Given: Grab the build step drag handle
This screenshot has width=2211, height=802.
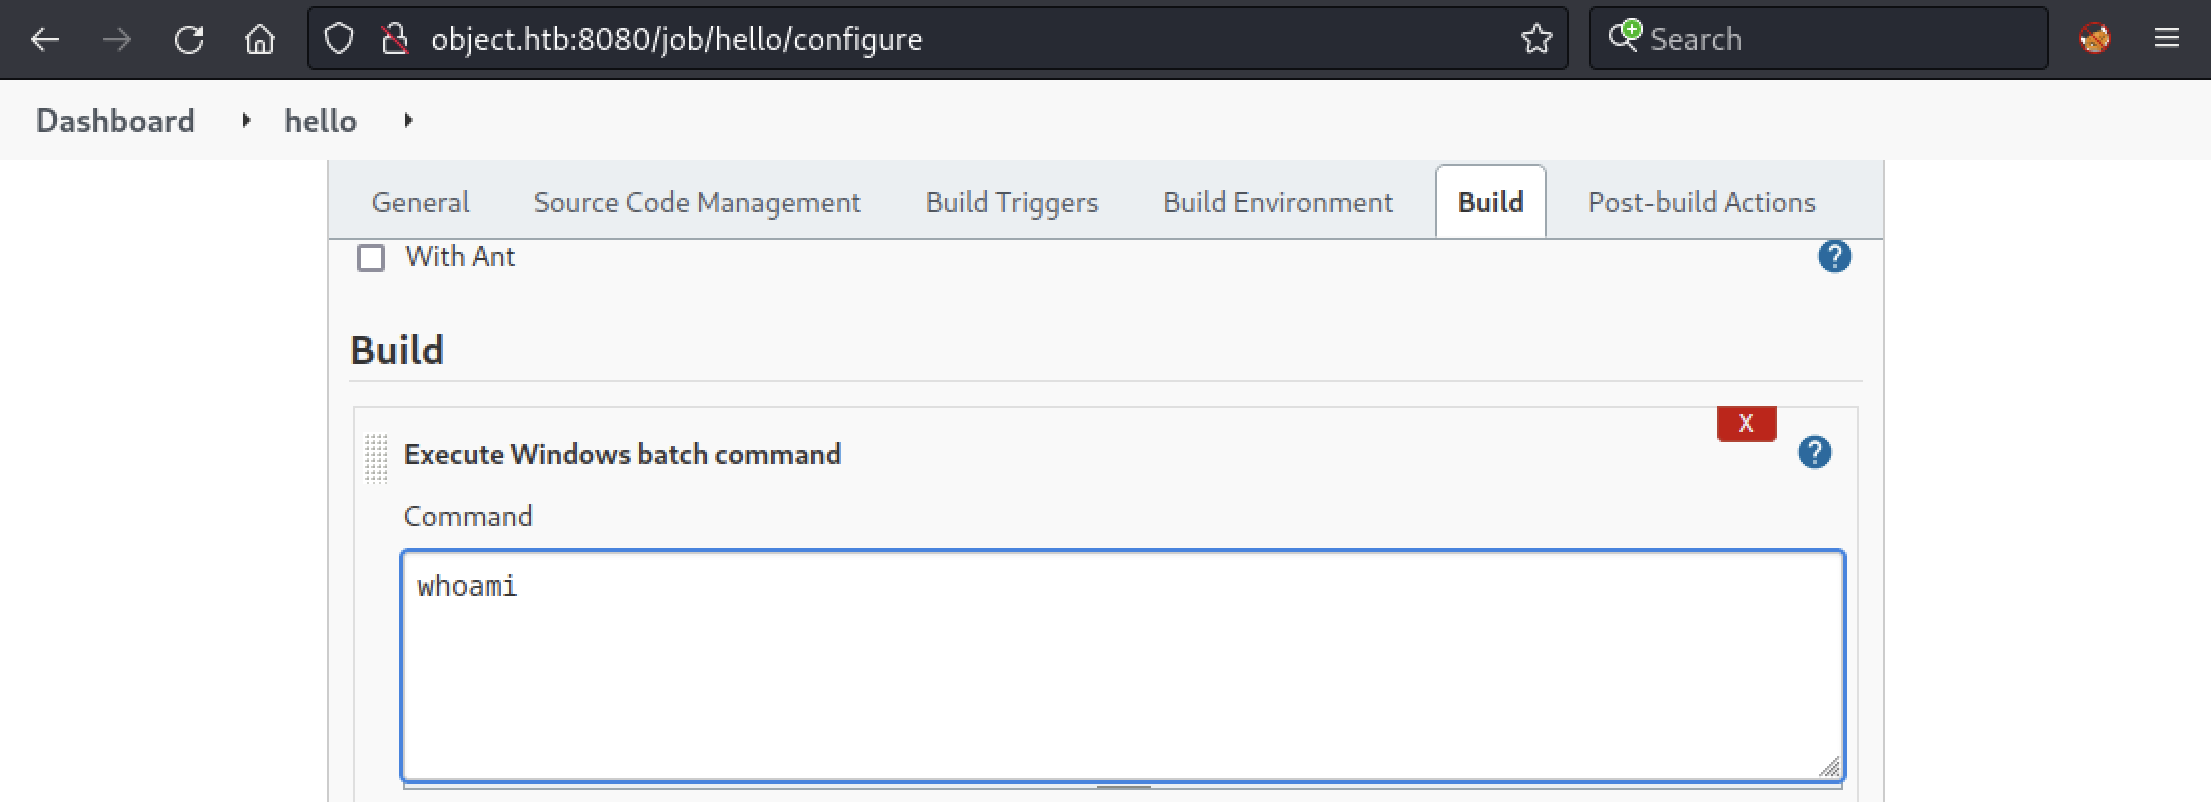Looking at the screenshot, I should click(x=376, y=458).
